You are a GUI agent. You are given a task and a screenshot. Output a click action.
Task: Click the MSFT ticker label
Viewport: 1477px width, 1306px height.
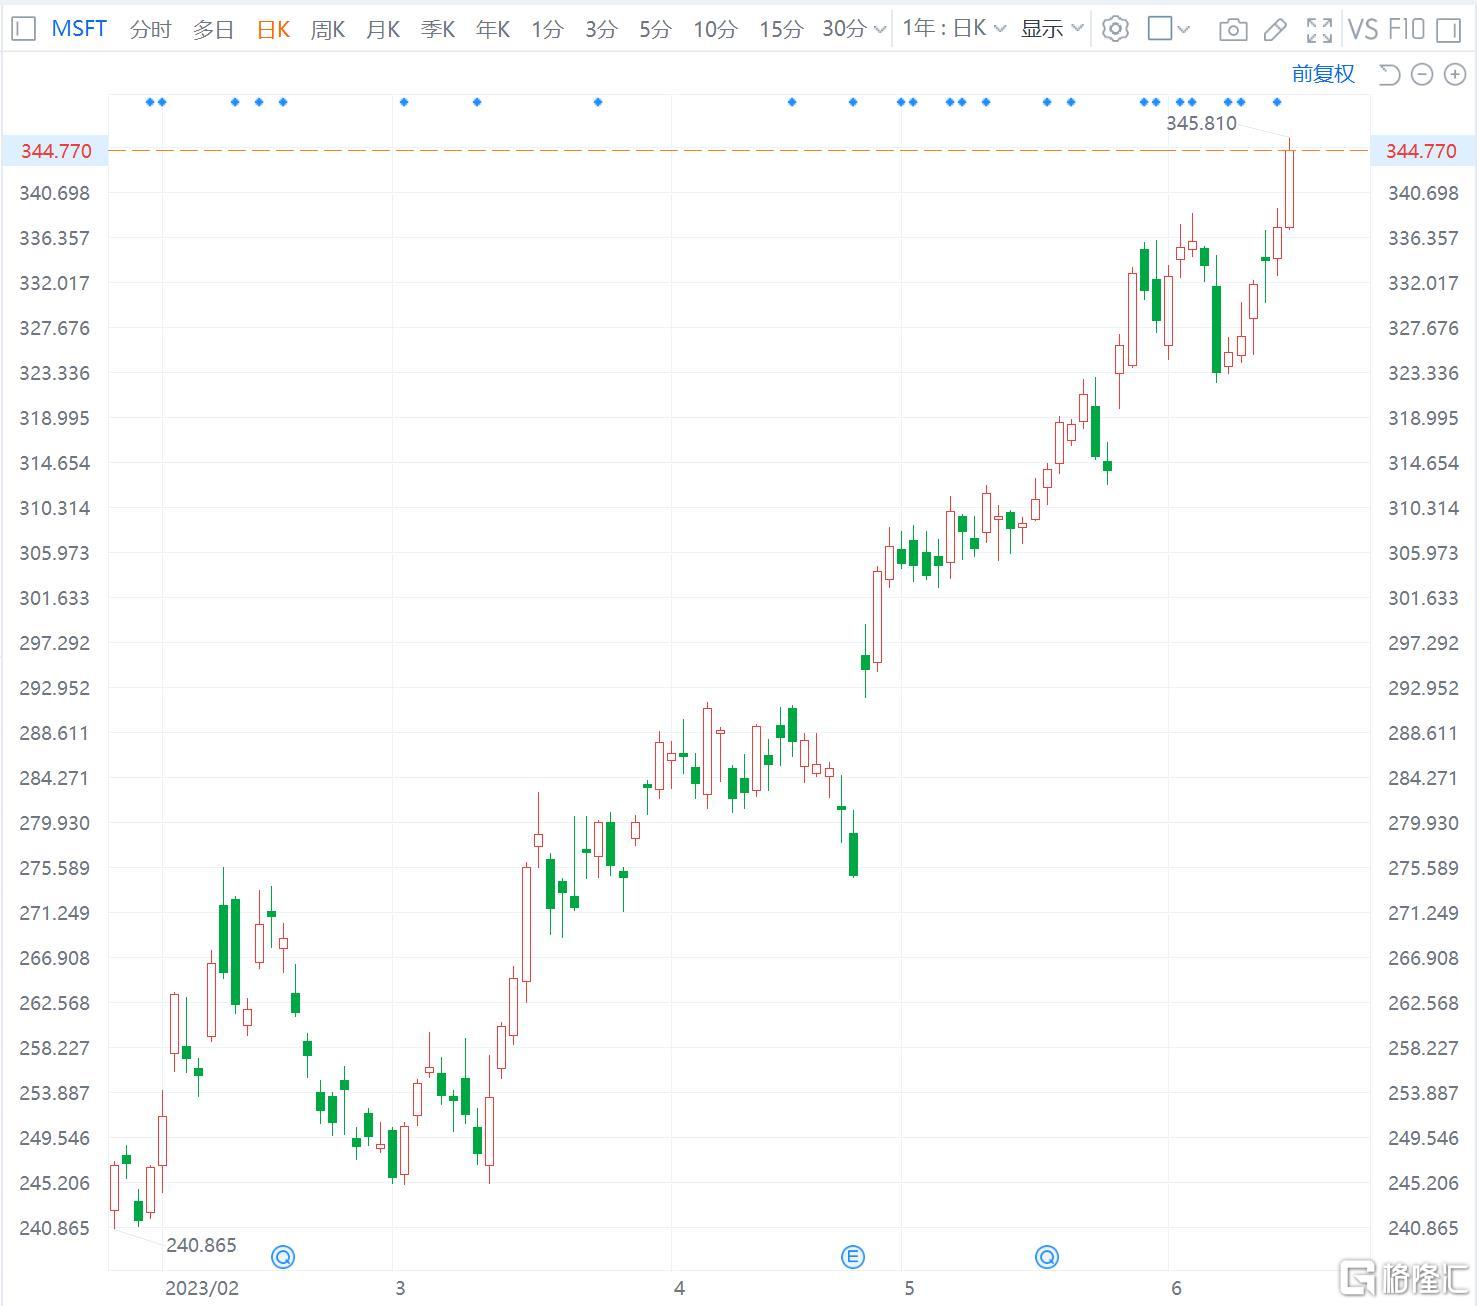pyautogui.click(x=79, y=29)
